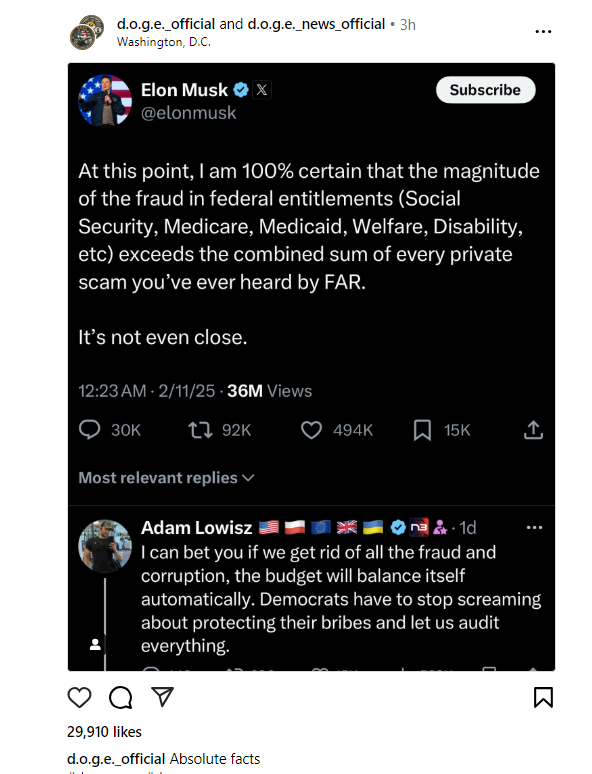Open d.o.g.e._news_official profile link

pos(316,24)
